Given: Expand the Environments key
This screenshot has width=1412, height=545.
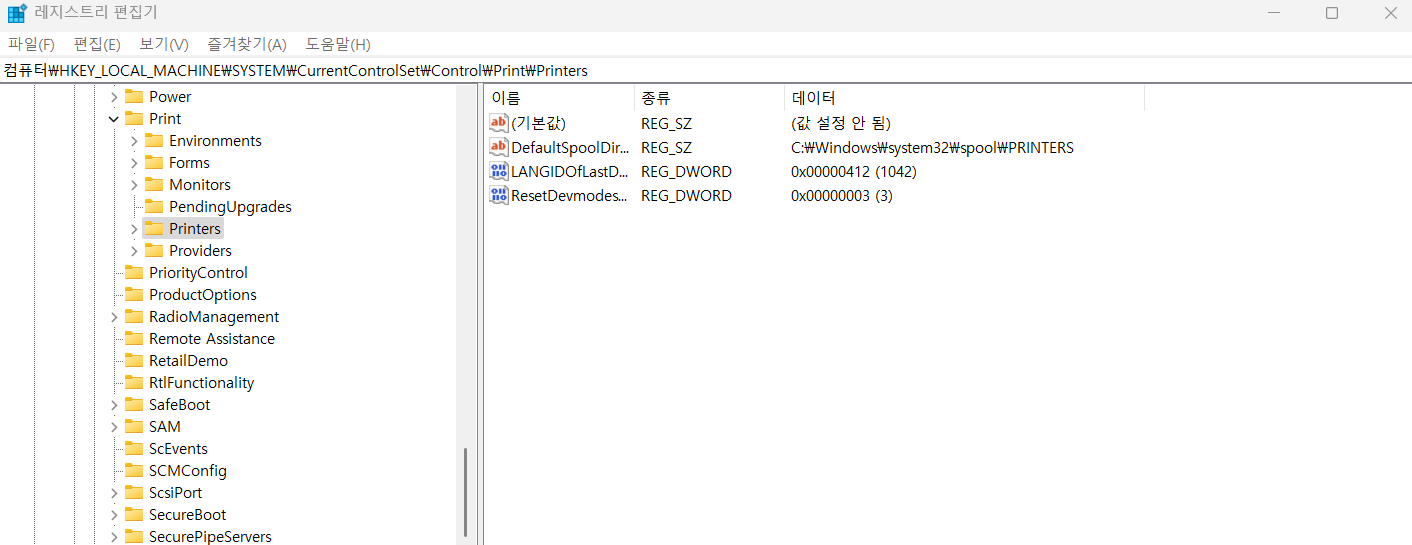Looking at the screenshot, I should pyautogui.click(x=134, y=141).
